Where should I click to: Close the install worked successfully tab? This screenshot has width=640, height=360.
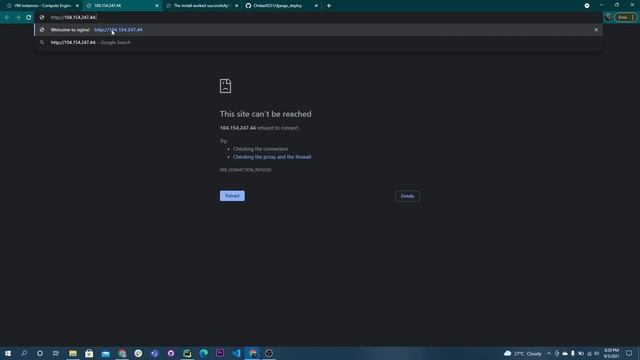coord(236,6)
